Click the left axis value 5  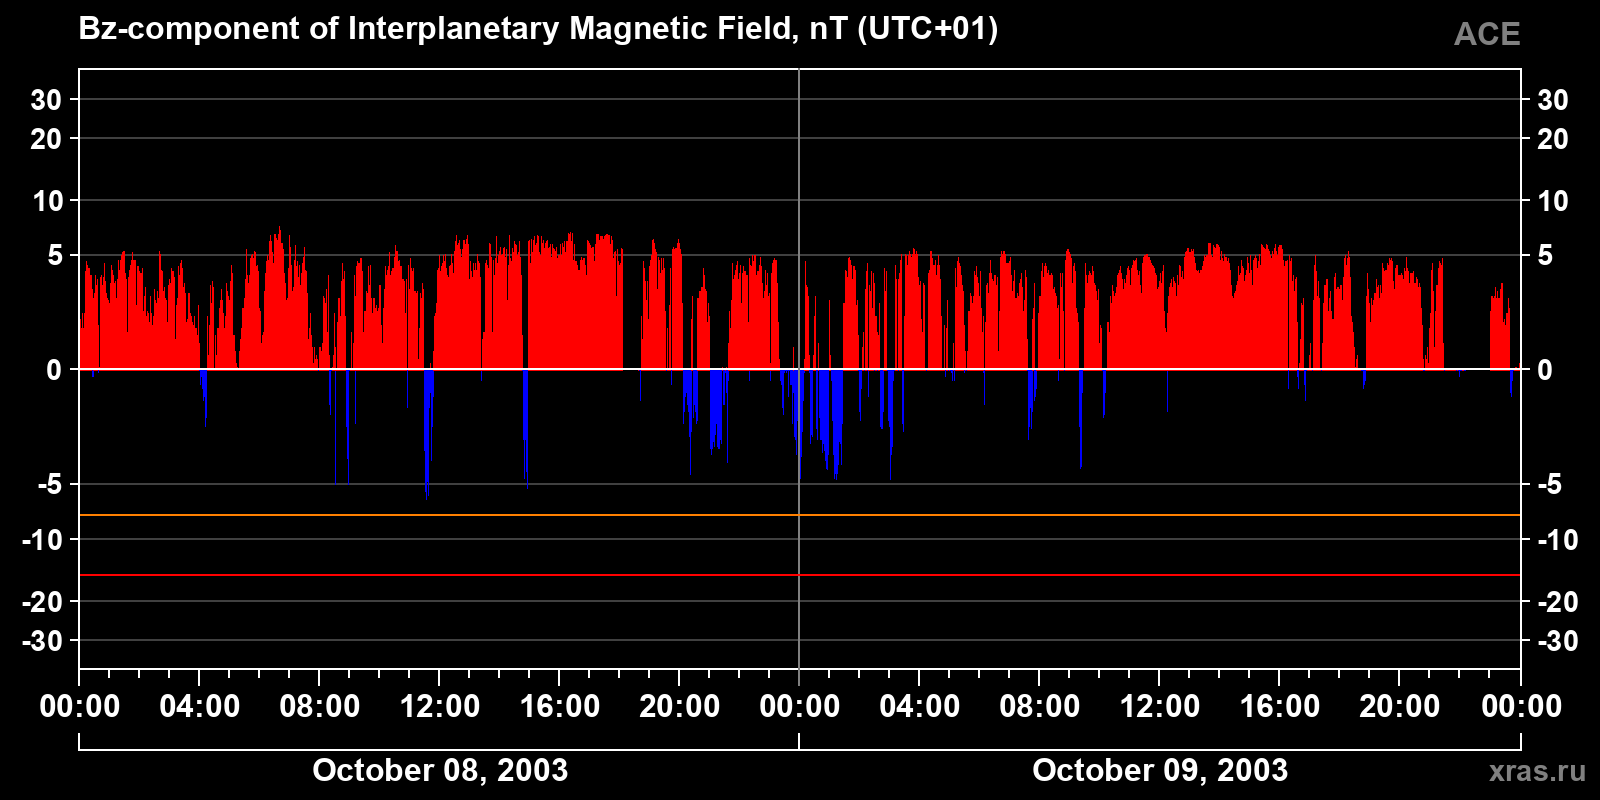55,256
